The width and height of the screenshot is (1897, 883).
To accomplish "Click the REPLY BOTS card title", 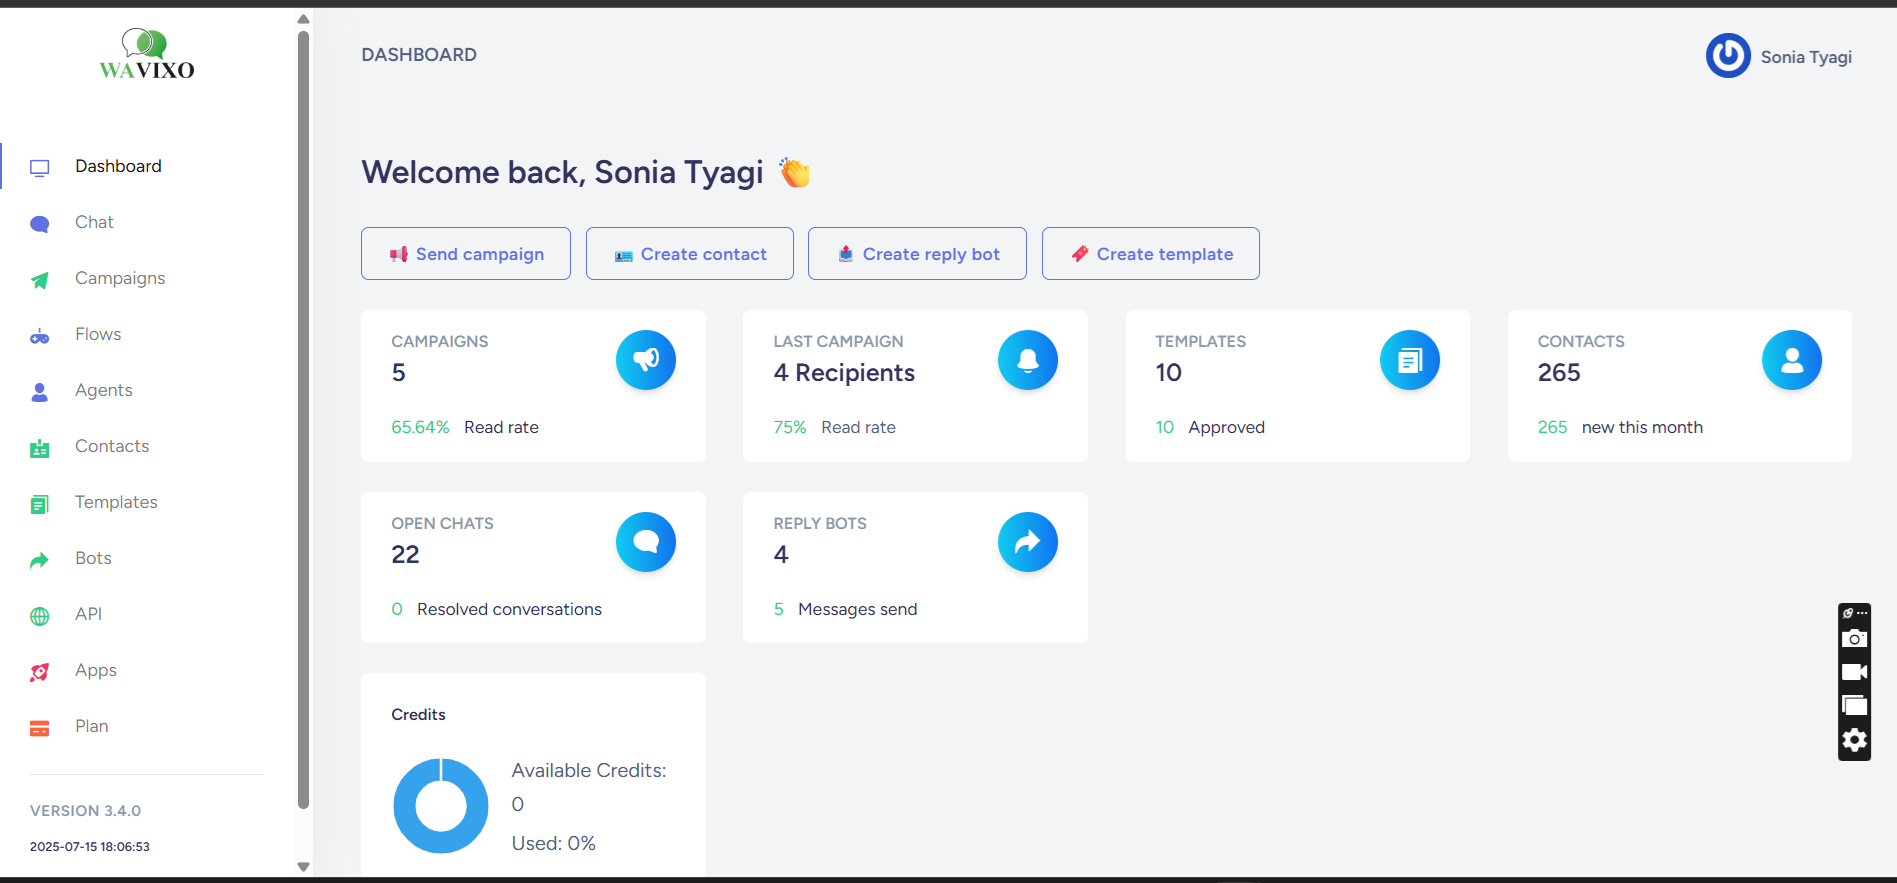I will click(820, 523).
